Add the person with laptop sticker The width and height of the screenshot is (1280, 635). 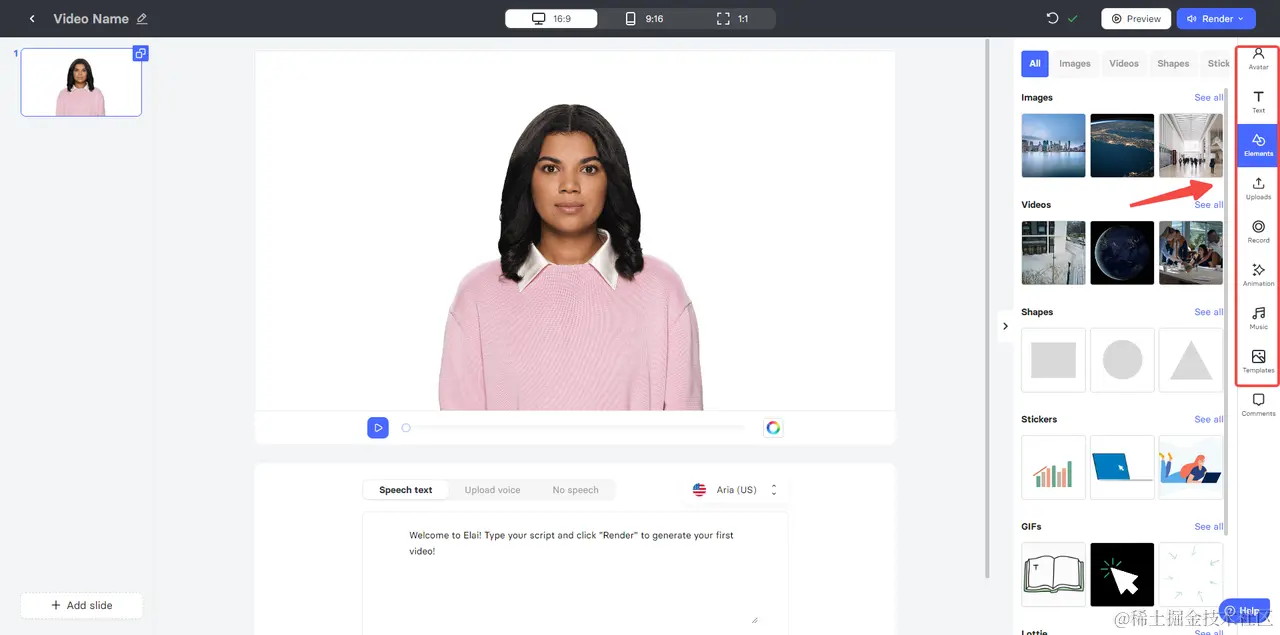pyautogui.click(x=1190, y=467)
